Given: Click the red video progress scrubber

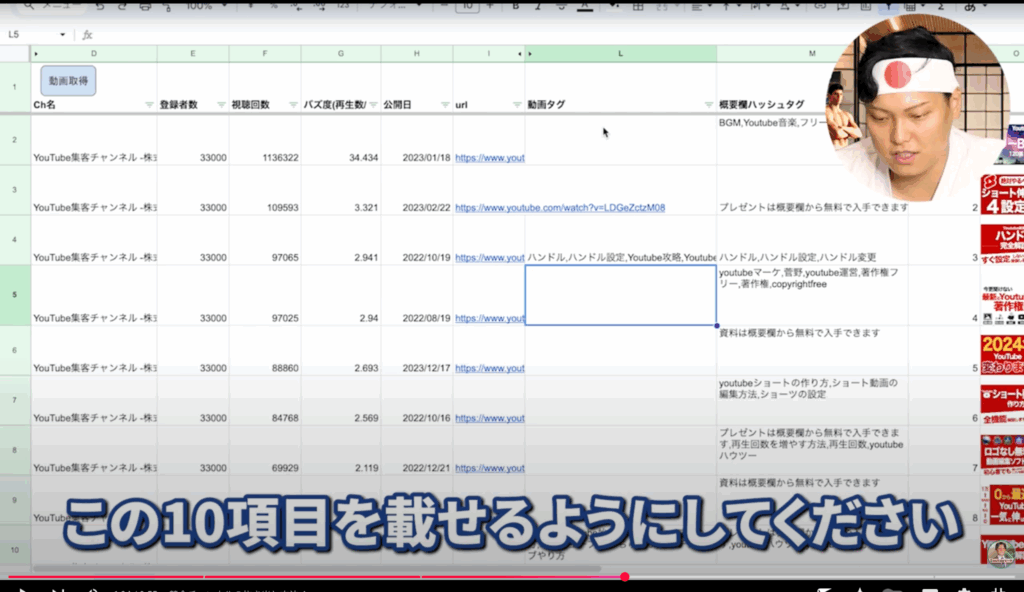Looking at the screenshot, I should click(624, 576).
